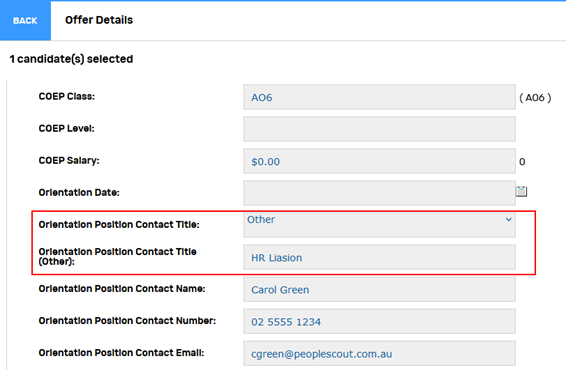
Task: Click the COEP Level label
Action: coord(66,129)
